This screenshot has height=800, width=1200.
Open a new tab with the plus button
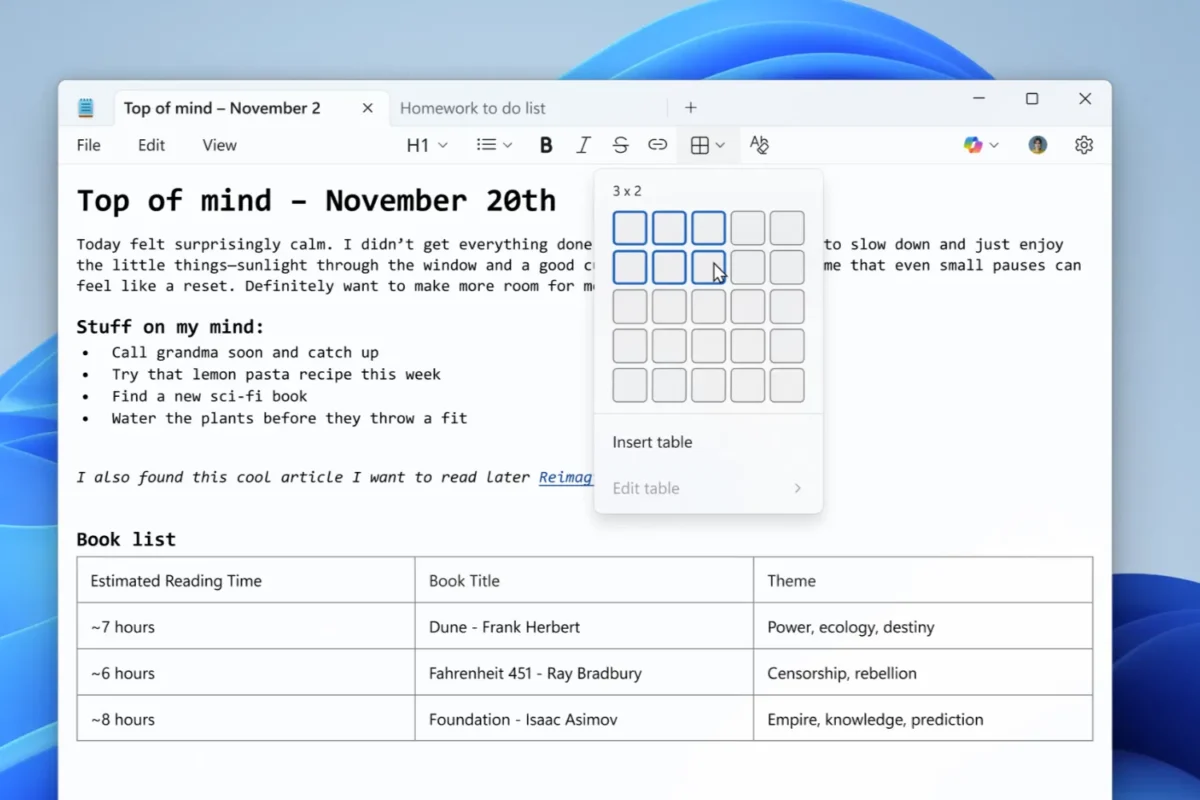[x=690, y=107]
